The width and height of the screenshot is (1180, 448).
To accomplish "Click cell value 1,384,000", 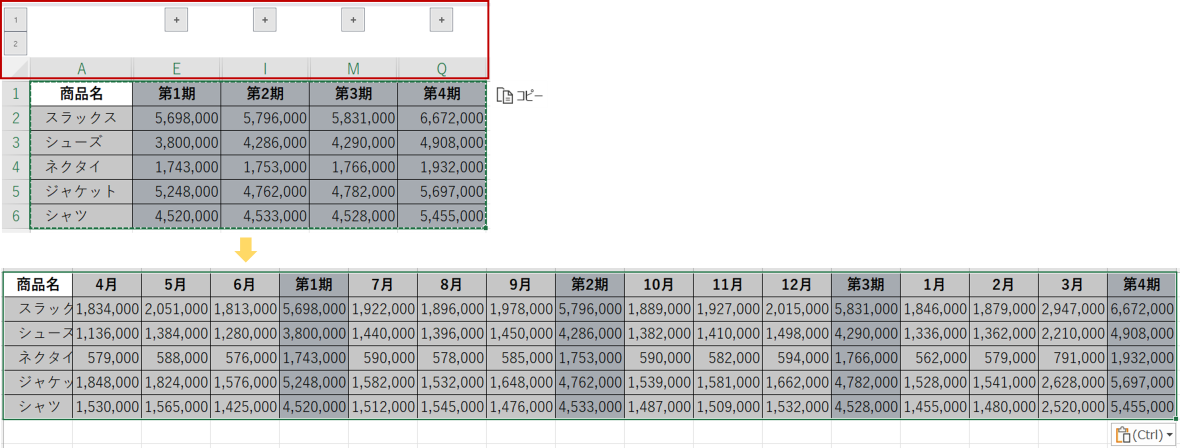I will [175, 334].
